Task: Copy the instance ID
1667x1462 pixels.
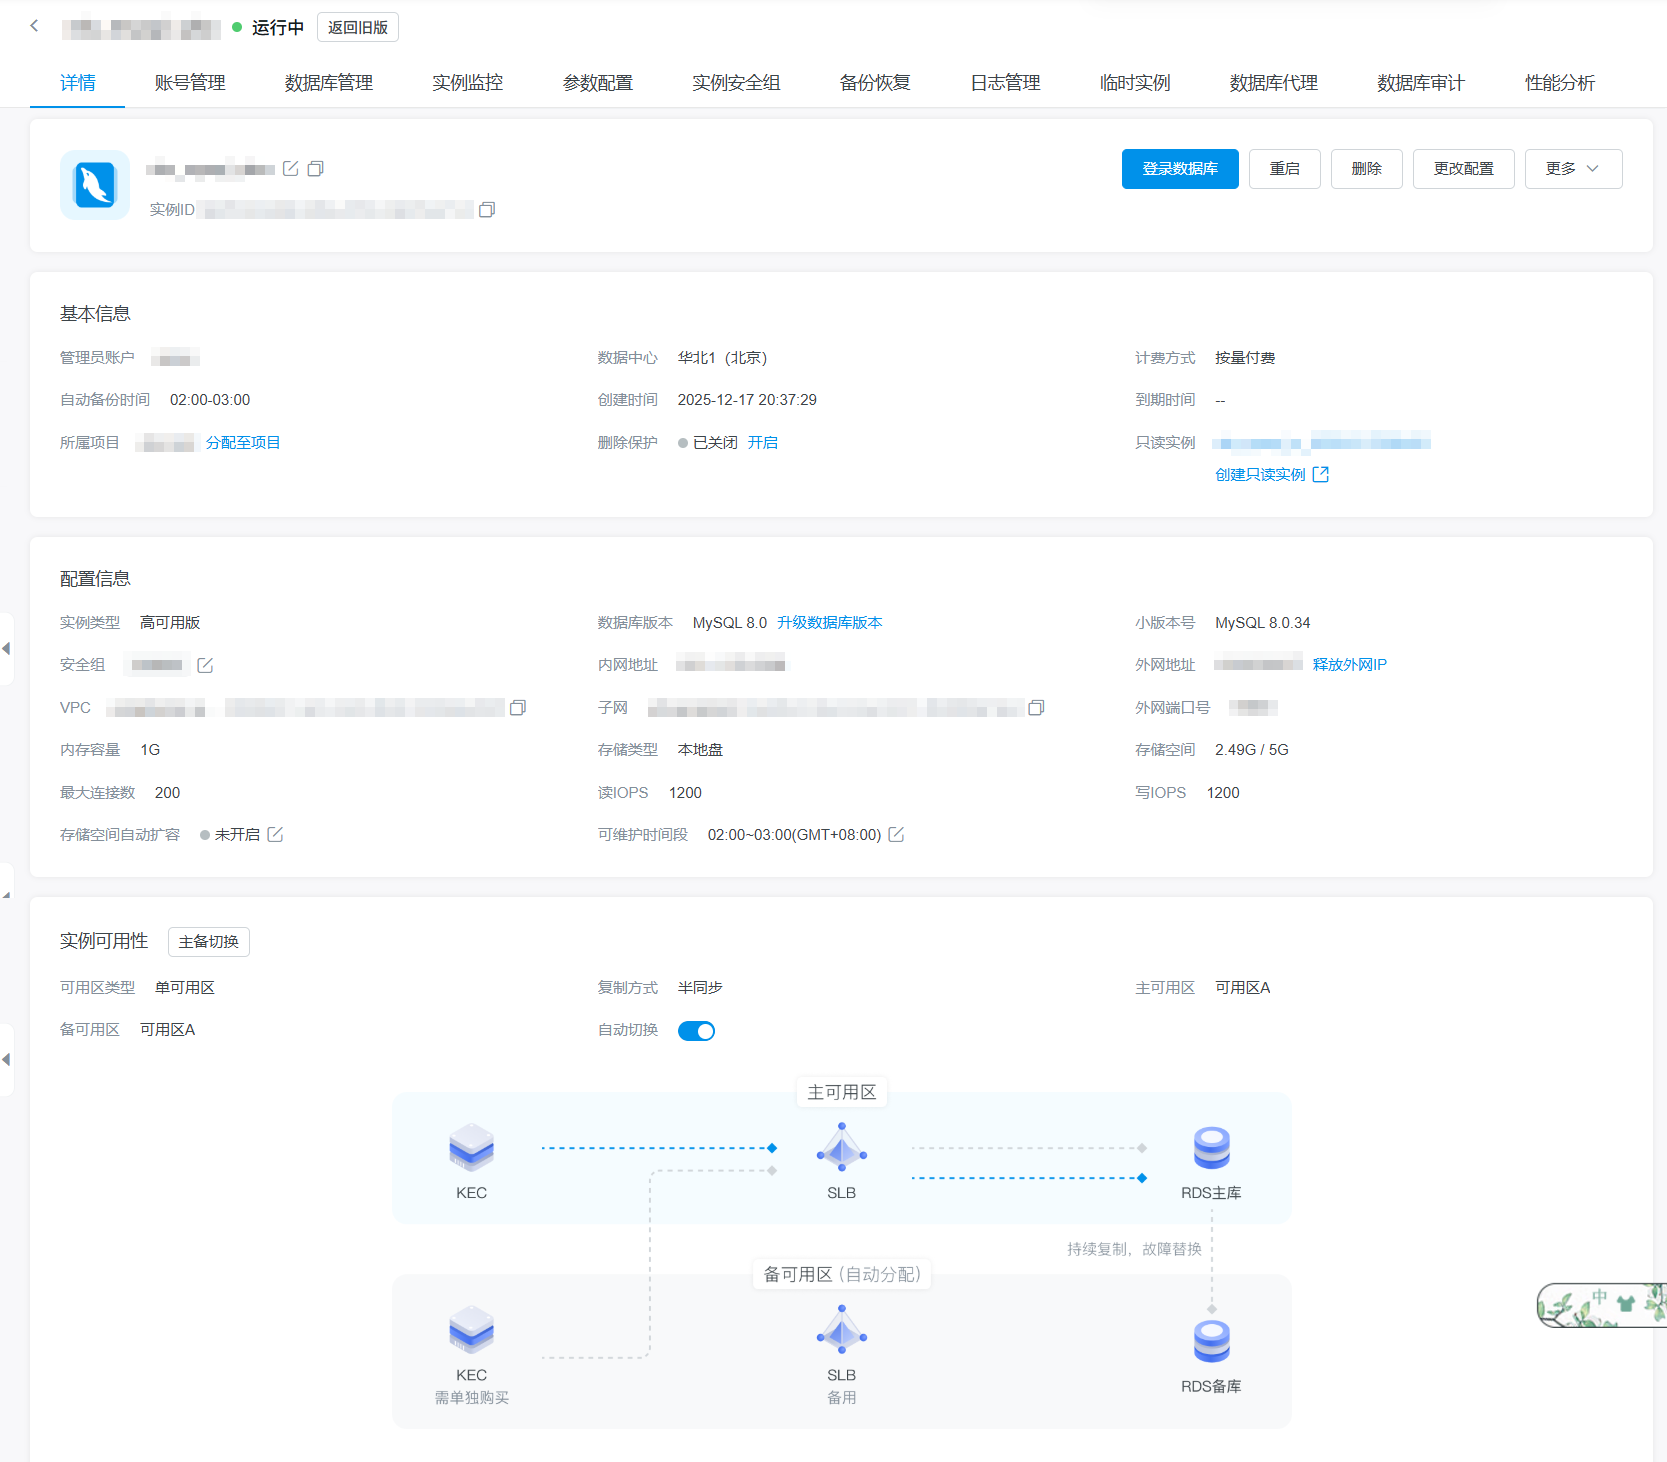Action: point(487,210)
